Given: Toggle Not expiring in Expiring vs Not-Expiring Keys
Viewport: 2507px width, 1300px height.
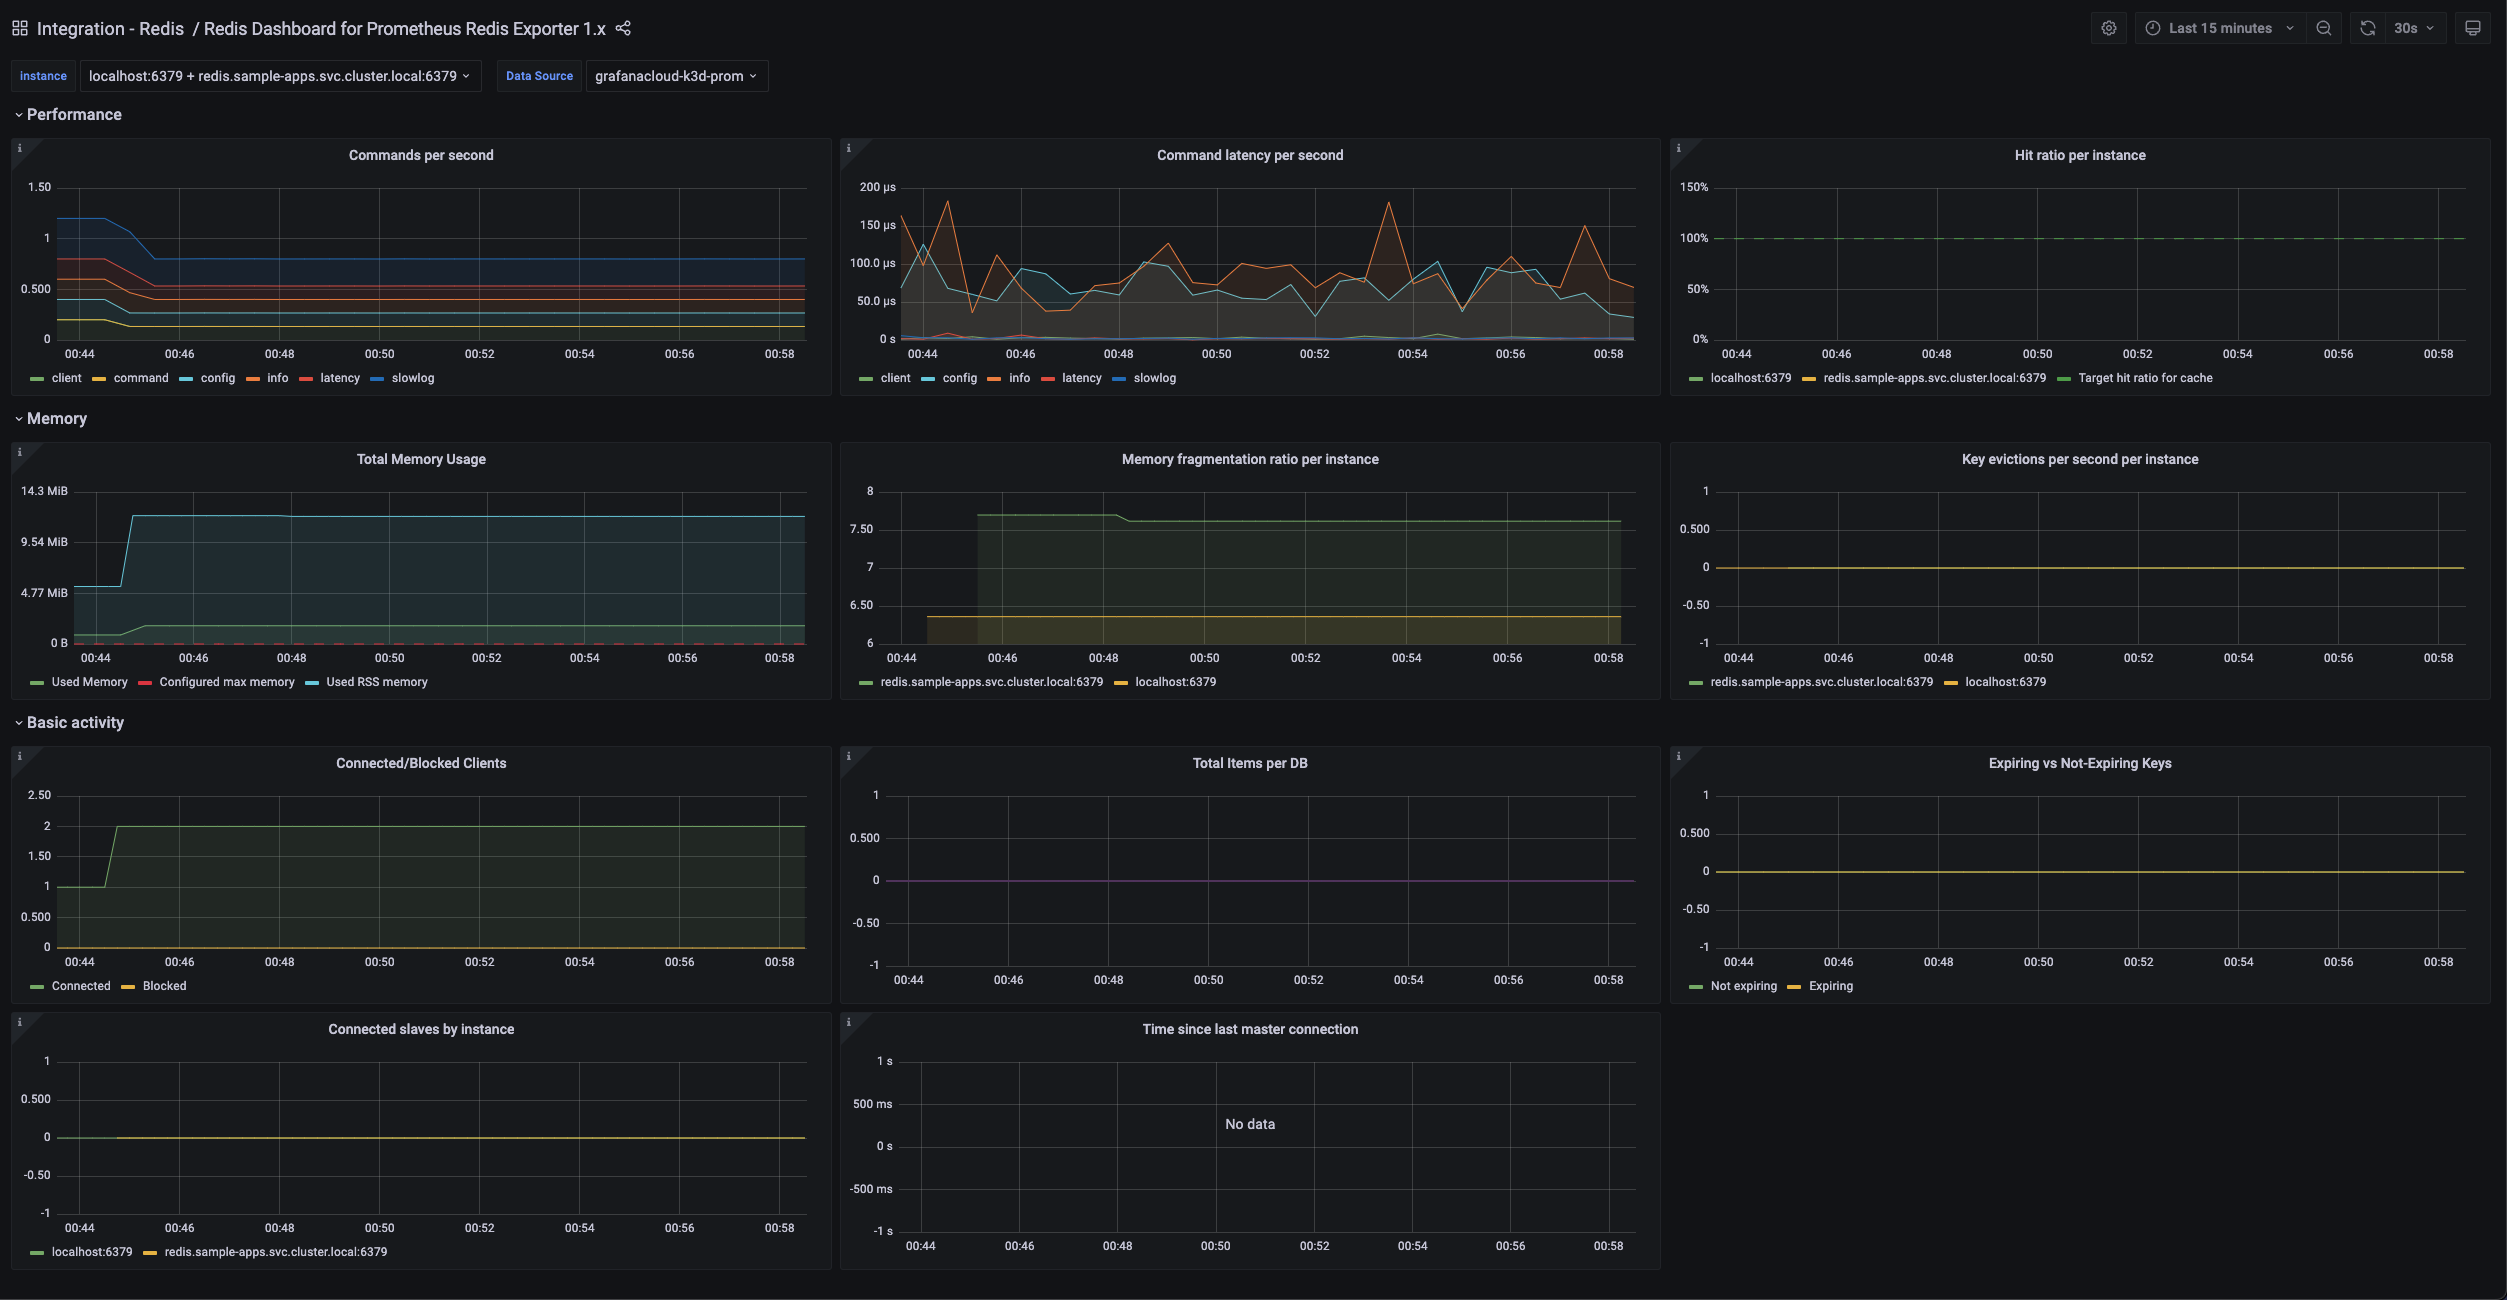Looking at the screenshot, I should [x=1742, y=986].
